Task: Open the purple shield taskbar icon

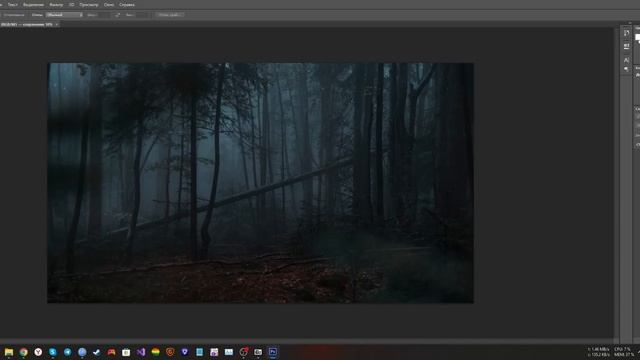Action: tap(184, 352)
